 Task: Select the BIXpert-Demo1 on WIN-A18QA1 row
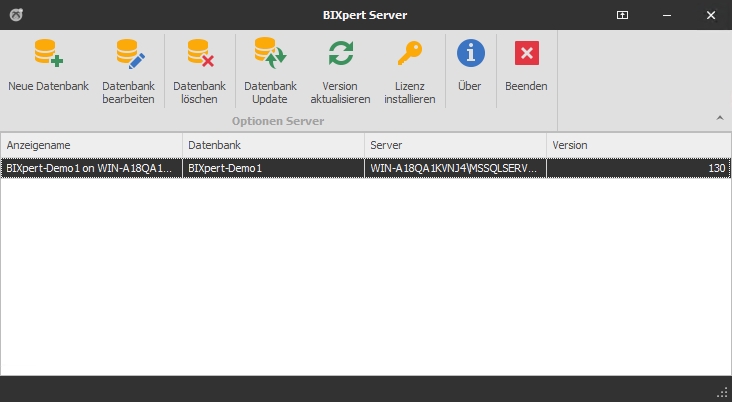point(91,168)
